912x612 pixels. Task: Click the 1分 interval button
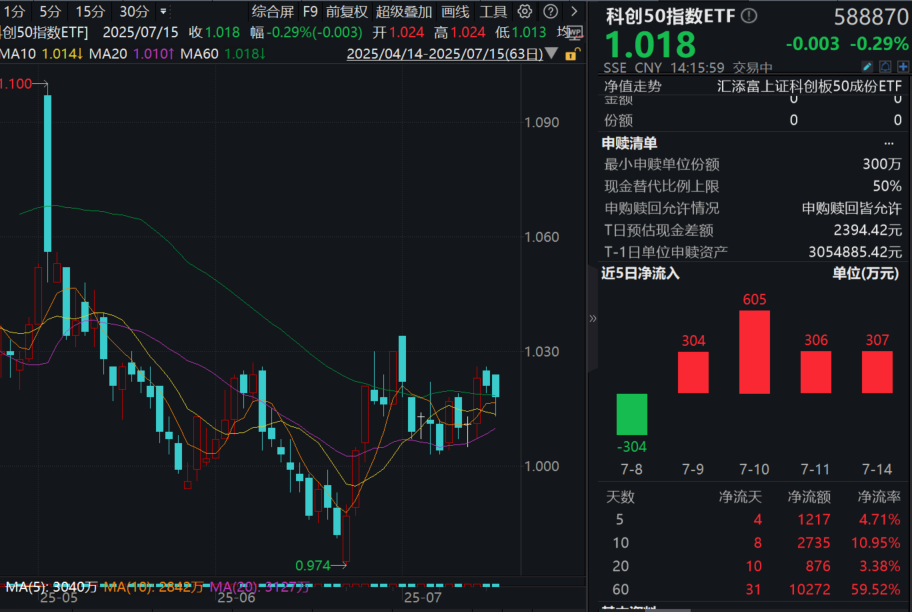coord(14,11)
